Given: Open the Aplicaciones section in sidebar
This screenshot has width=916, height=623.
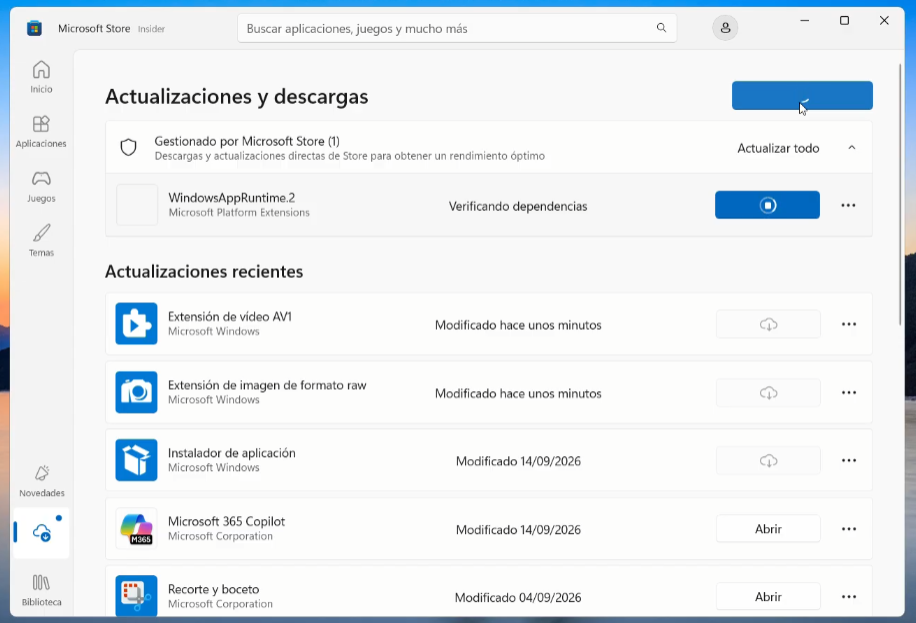Looking at the screenshot, I should (41, 131).
